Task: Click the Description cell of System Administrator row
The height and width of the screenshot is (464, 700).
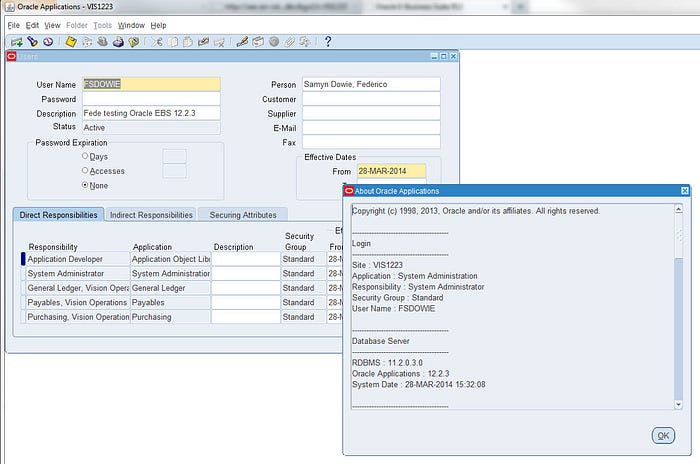Action: [x=246, y=273]
